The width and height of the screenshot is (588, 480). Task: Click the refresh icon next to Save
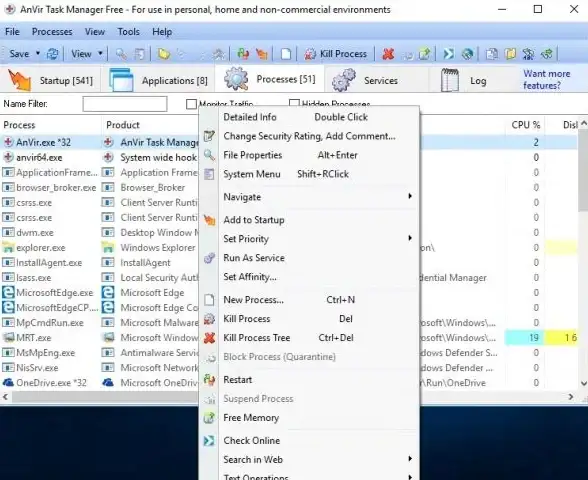pyautogui.click(x=52, y=54)
